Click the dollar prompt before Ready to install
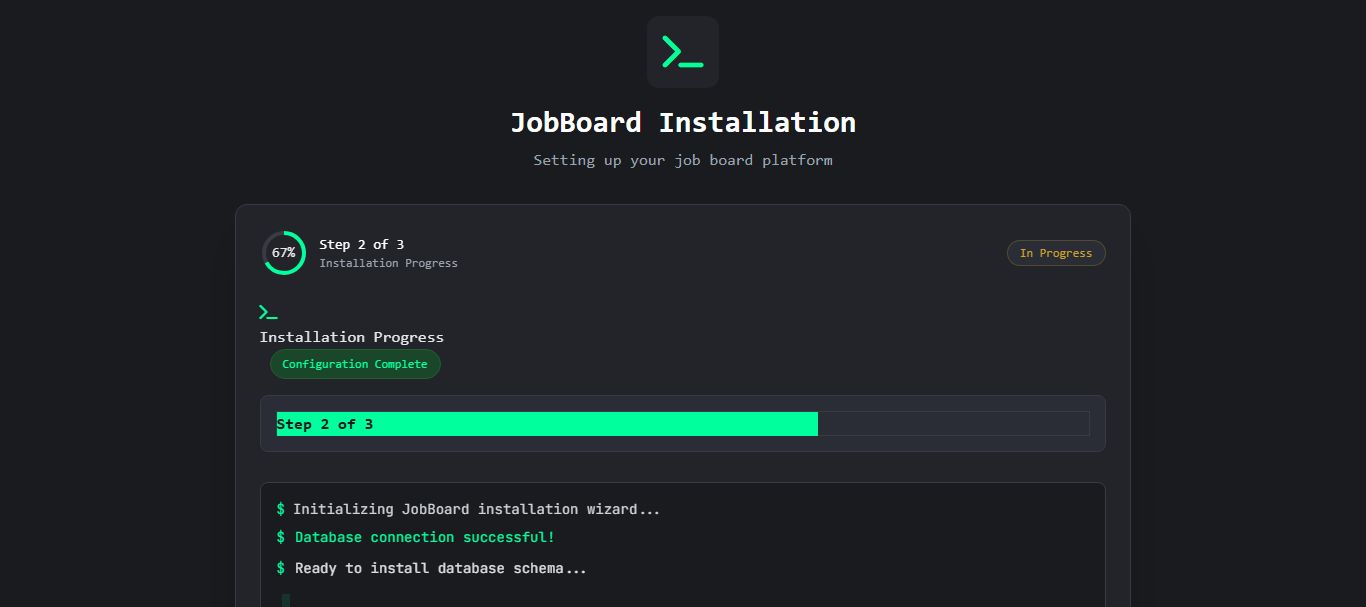1366x607 pixels. click(281, 569)
